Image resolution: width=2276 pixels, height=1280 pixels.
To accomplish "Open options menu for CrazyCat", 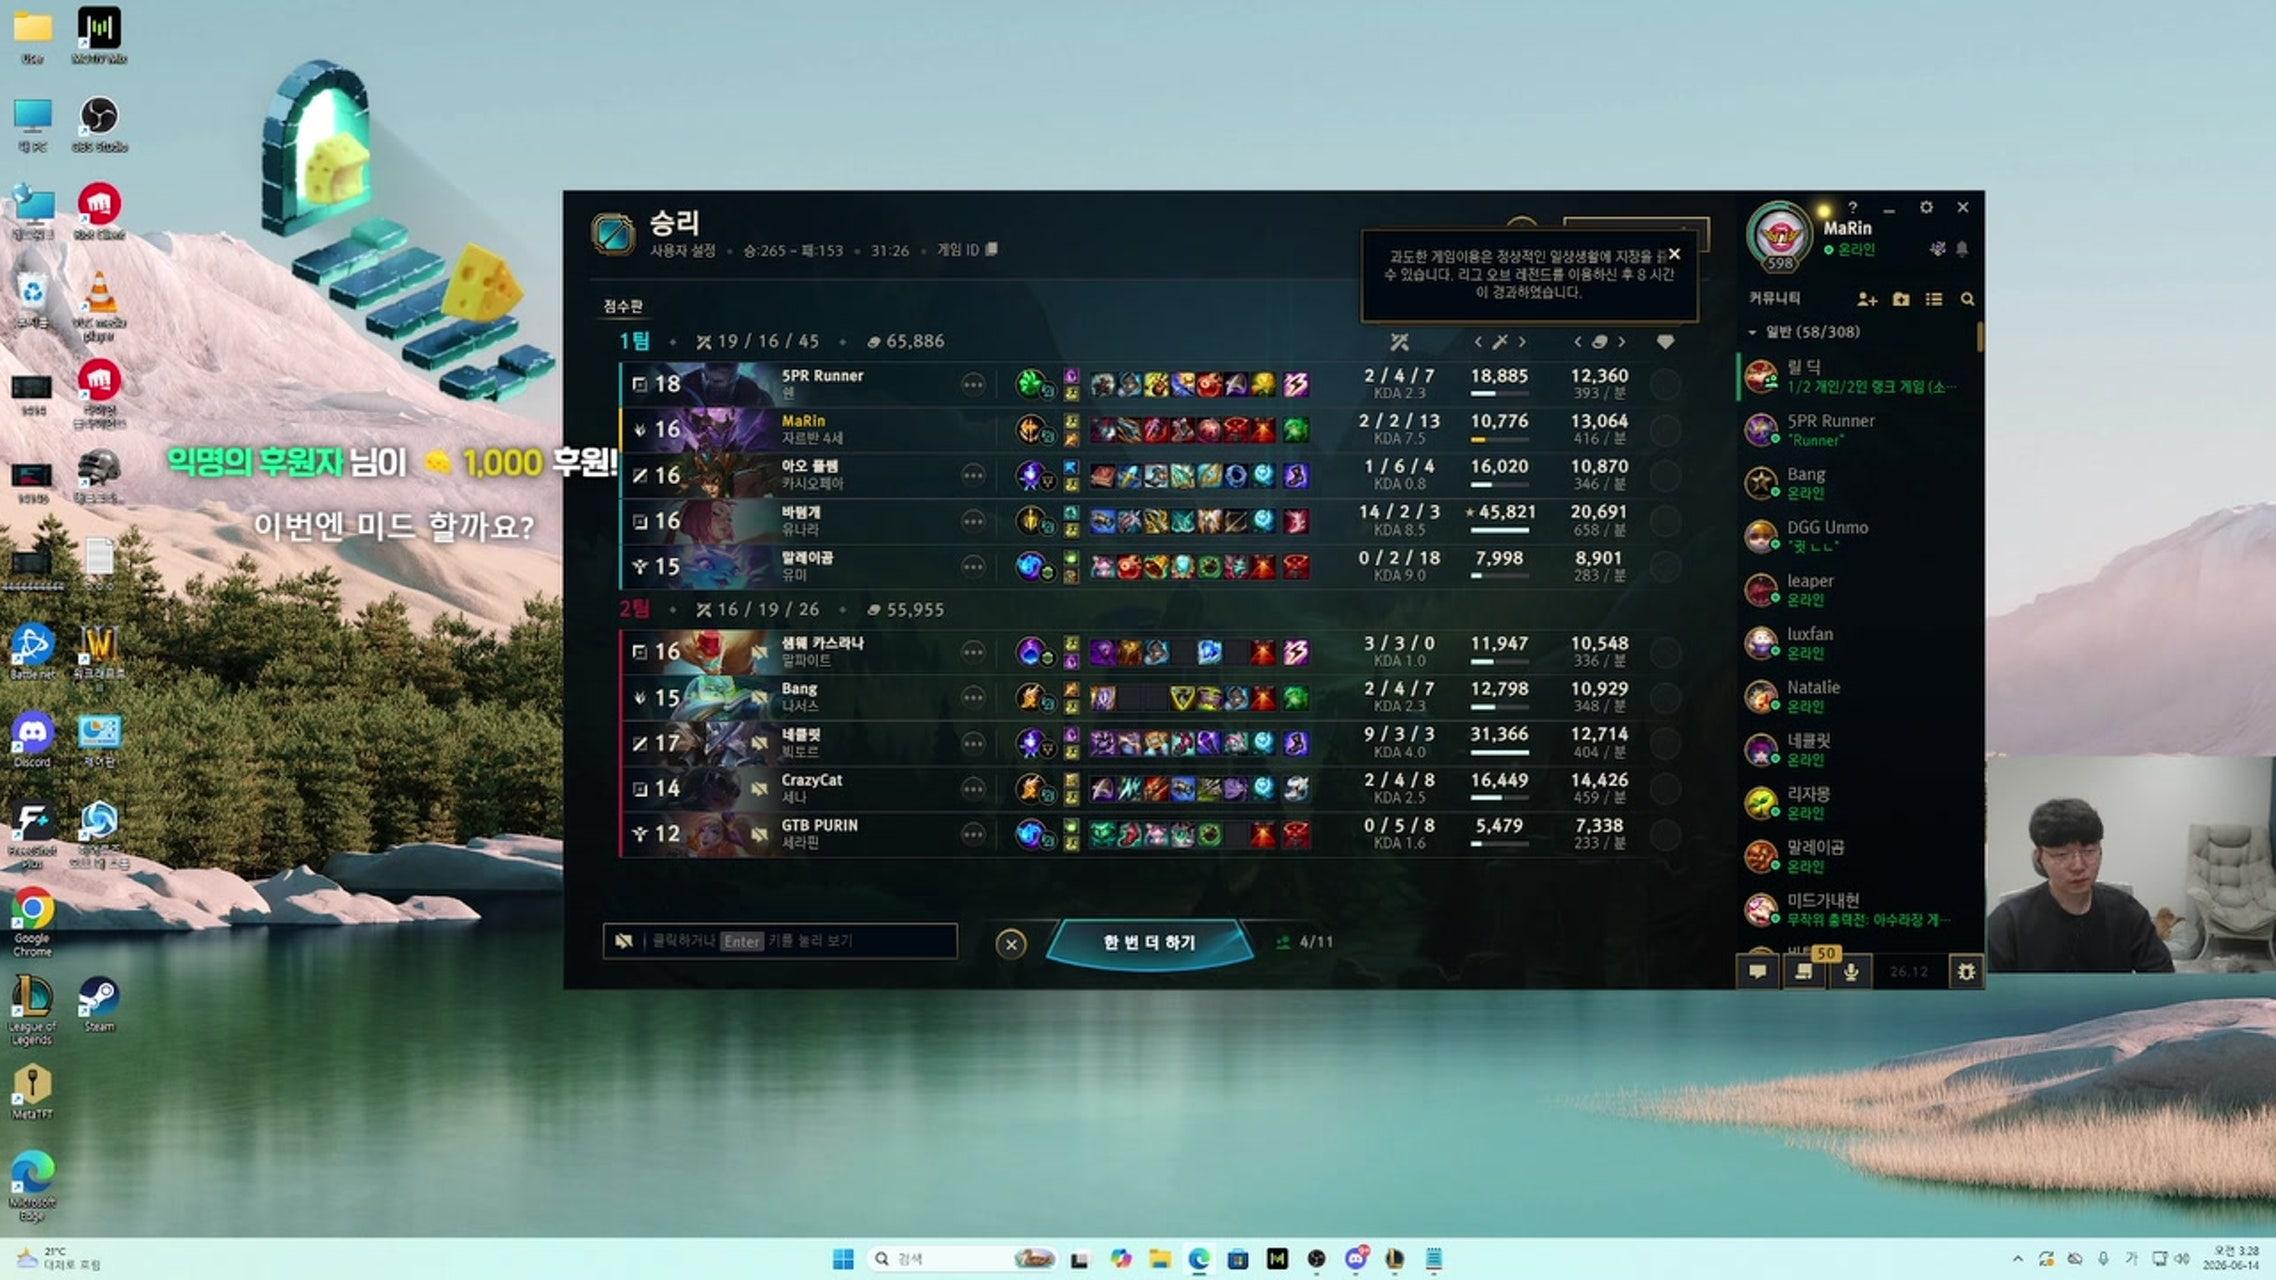I will pos(973,789).
